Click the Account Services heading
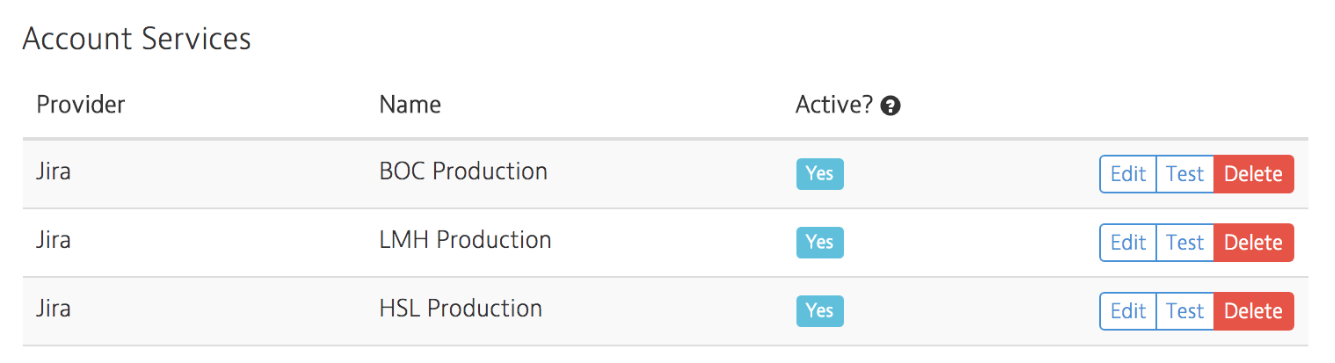Viewport: 1335px width, 363px height. click(x=136, y=39)
